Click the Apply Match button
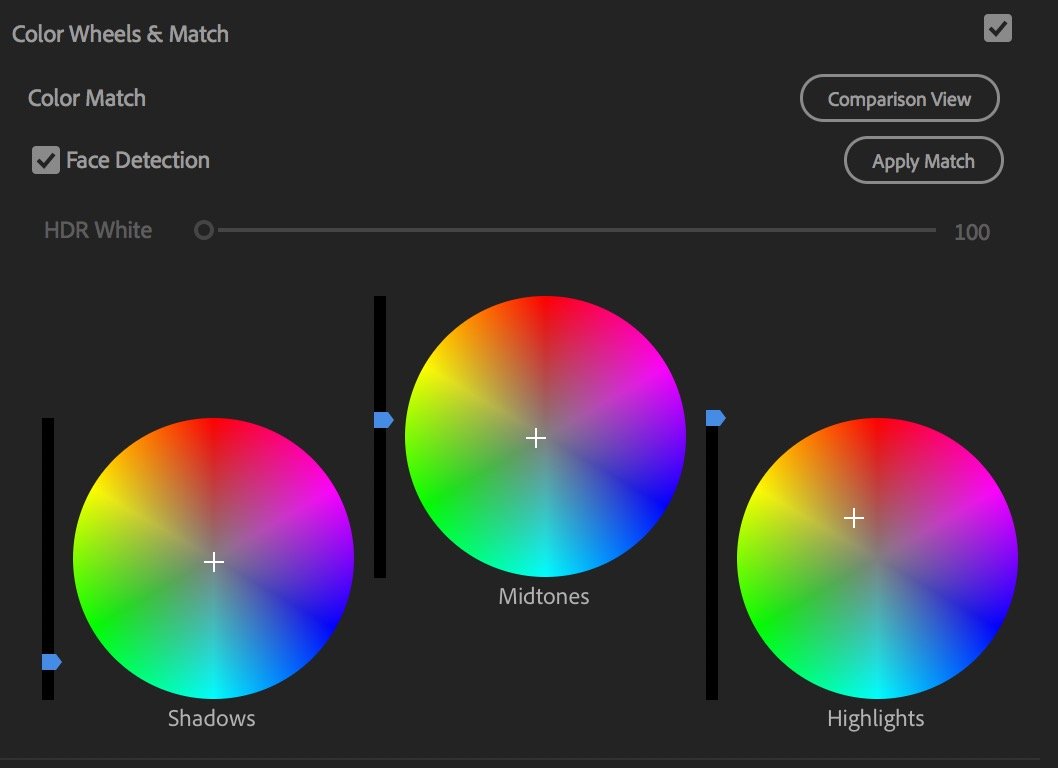 pos(923,160)
